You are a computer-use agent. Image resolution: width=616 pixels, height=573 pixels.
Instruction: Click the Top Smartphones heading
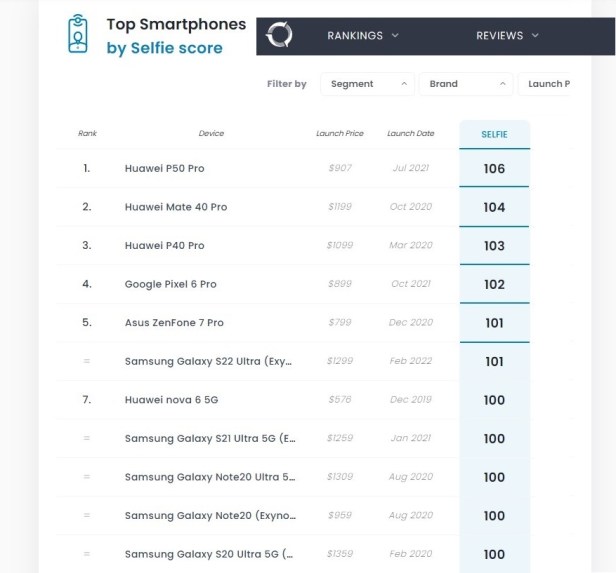pos(176,24)
